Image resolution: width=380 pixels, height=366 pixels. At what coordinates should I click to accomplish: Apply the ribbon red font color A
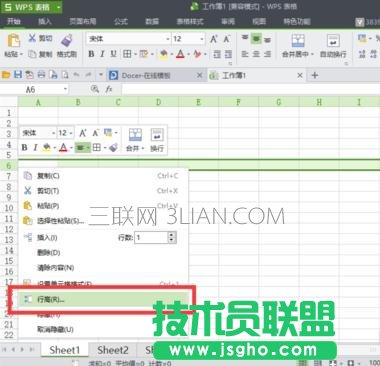(180, 54)
